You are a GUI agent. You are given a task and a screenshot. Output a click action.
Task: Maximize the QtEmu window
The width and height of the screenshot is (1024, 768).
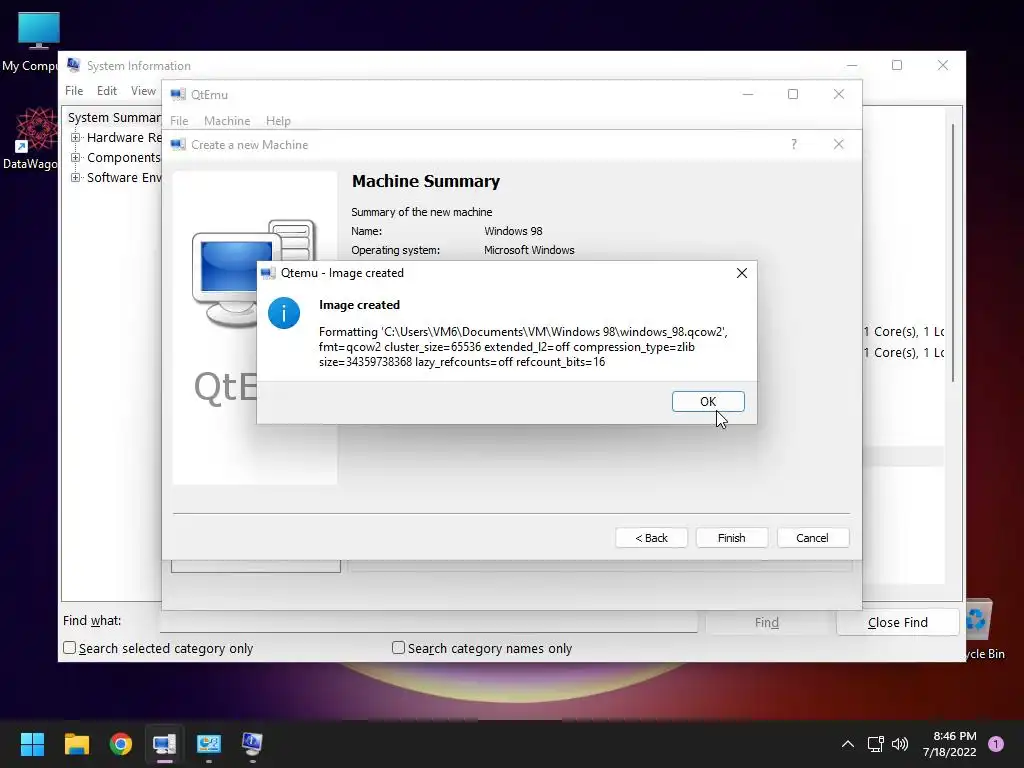click(793, 94)
